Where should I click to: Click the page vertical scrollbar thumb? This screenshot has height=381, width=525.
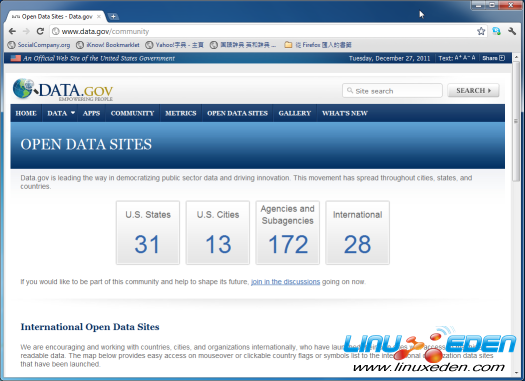pyautogui.click(x=516, y=121)
